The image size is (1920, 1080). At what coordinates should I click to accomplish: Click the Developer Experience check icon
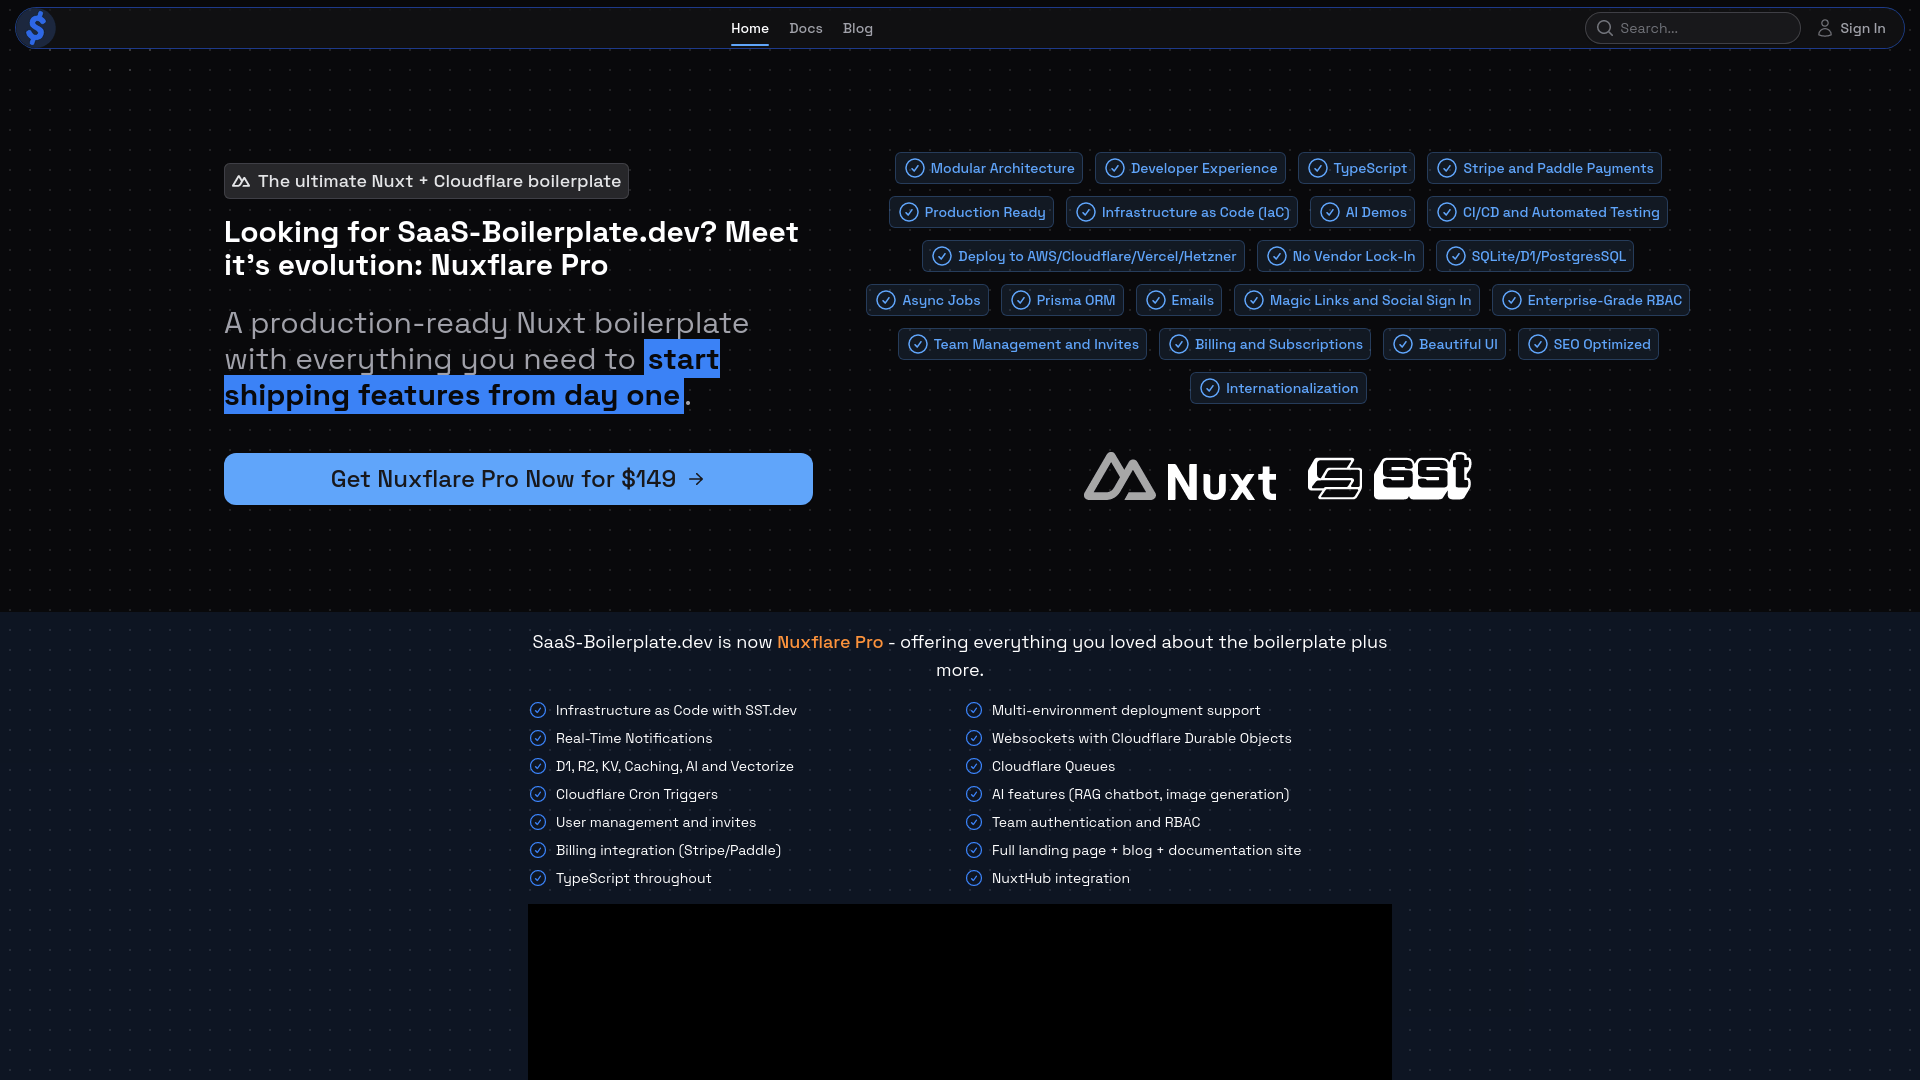1115,168
